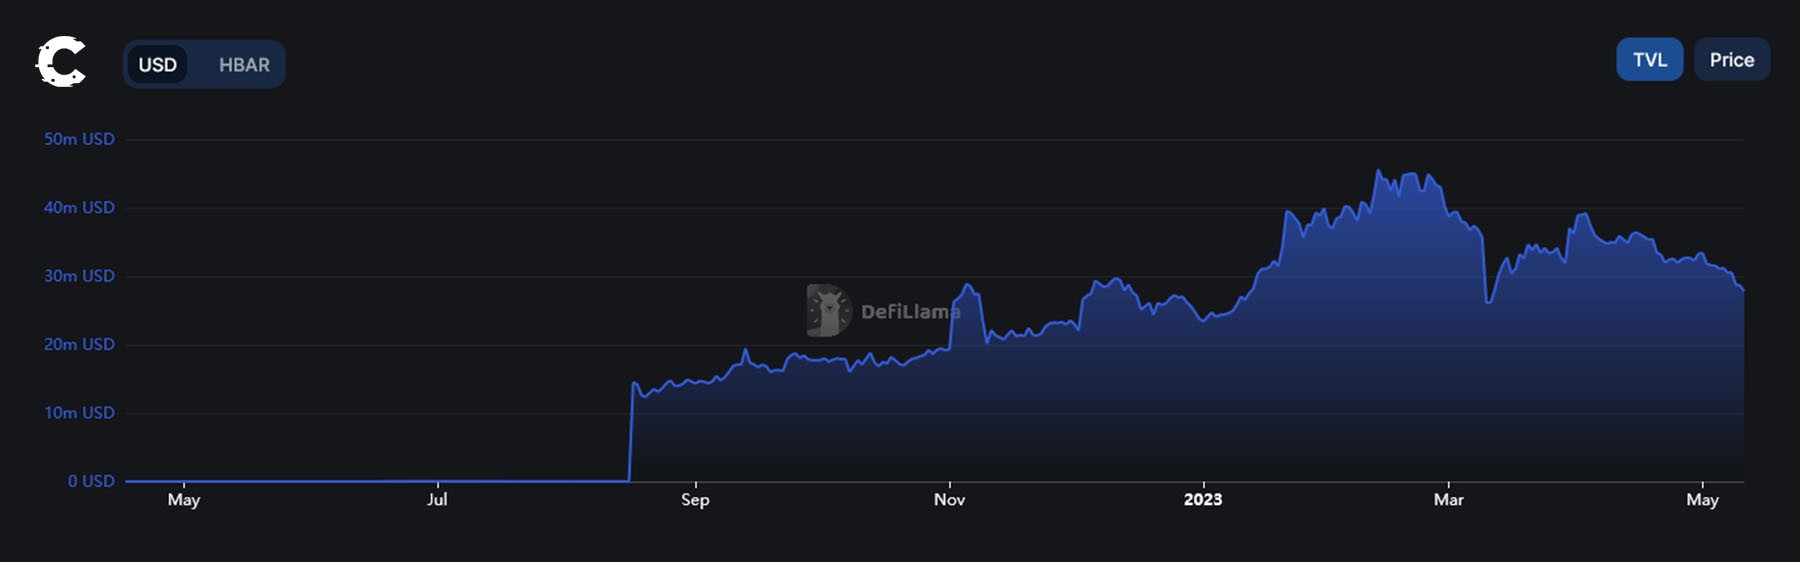1800x562 pixels.
Task: Click the 50m USD axis label
Action: pyautogui.click(x=79, y=139)
